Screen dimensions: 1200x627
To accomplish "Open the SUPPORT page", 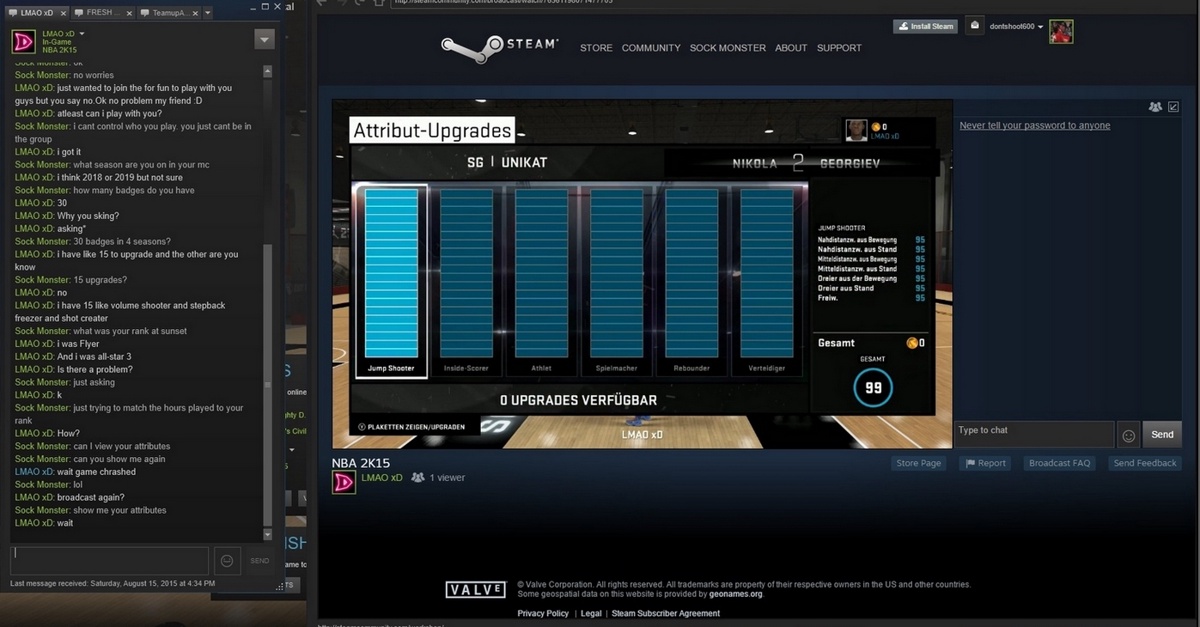I will (x=839, y=48).
